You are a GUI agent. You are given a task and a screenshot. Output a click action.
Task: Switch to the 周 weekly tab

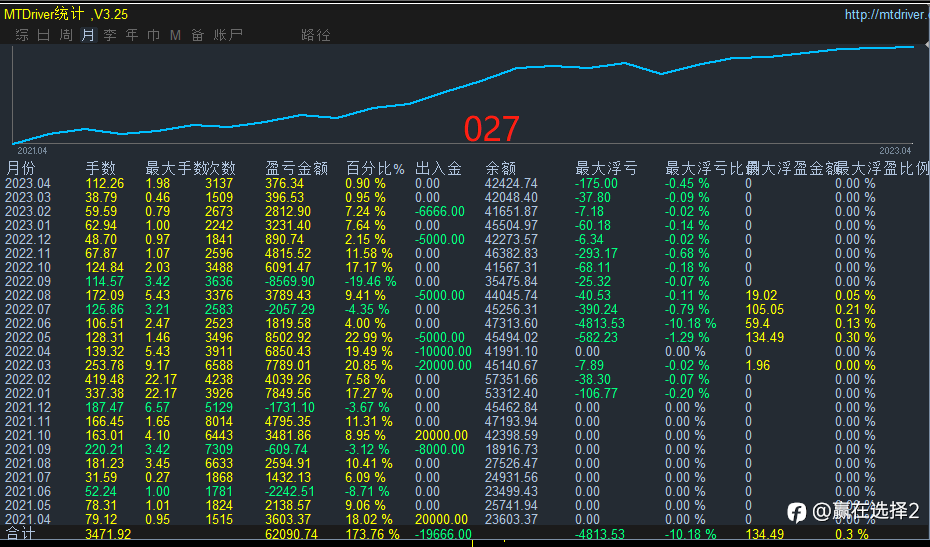click(x=66, y=35)
